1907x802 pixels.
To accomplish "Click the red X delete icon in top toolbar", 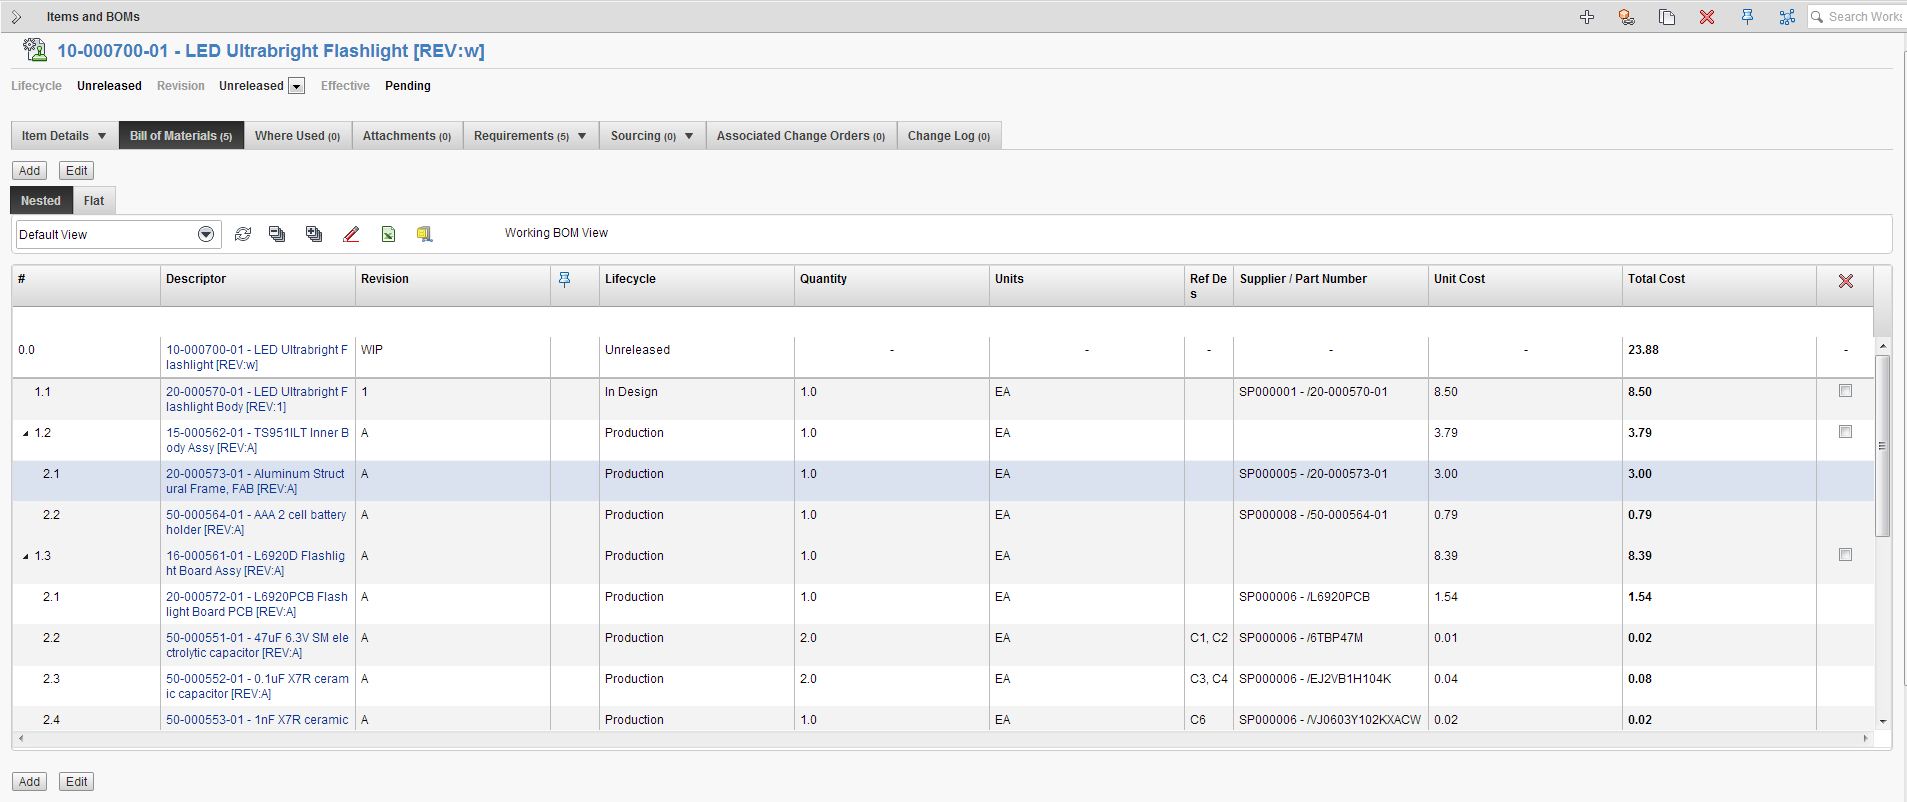I will (x=1707, y=17).
